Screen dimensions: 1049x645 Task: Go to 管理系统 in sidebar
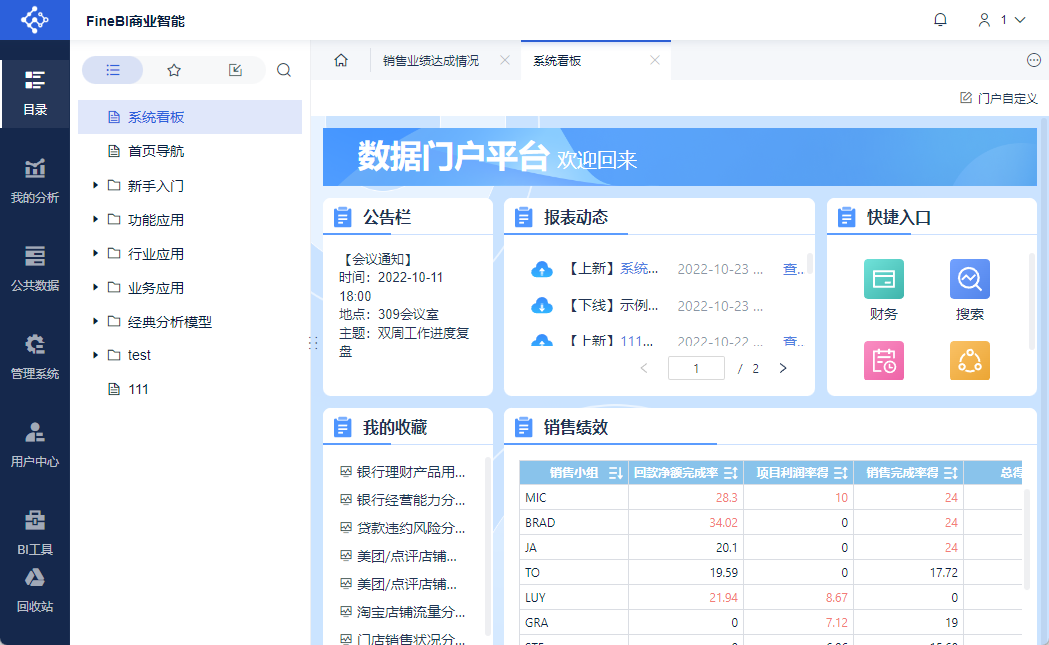35,357
